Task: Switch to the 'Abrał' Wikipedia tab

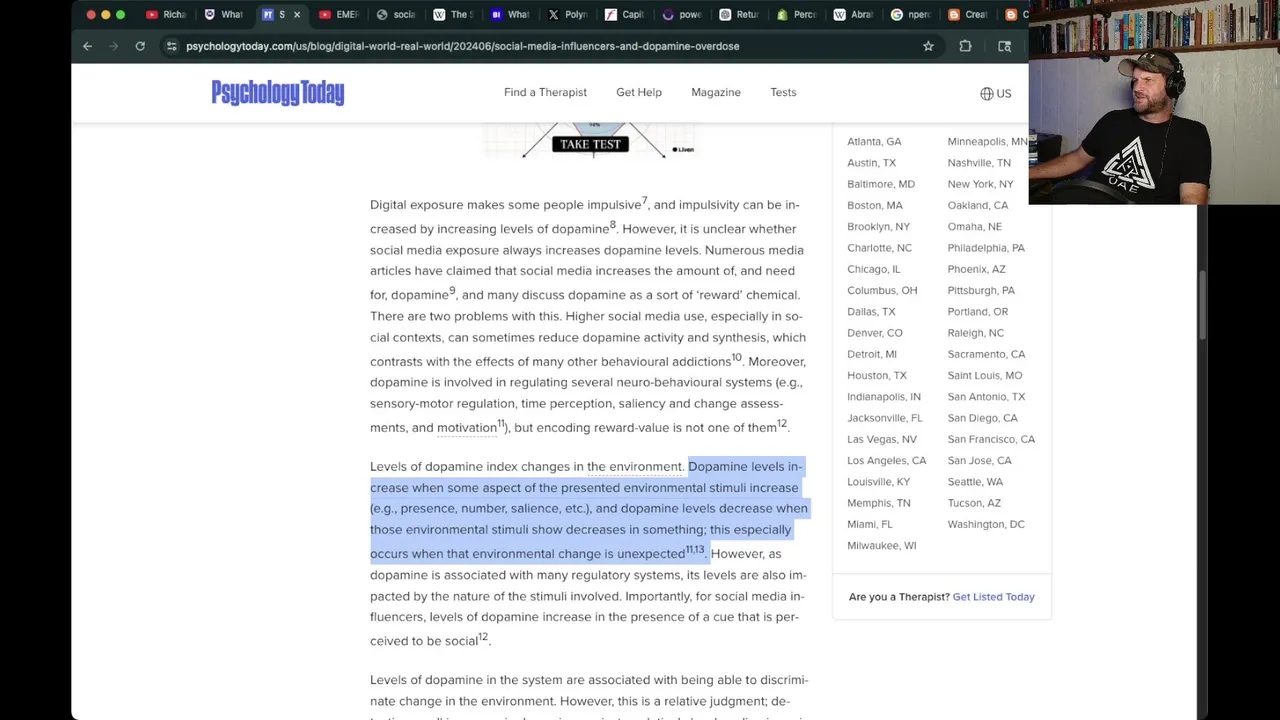Action: pyautogui.click(x=854, y=15)
